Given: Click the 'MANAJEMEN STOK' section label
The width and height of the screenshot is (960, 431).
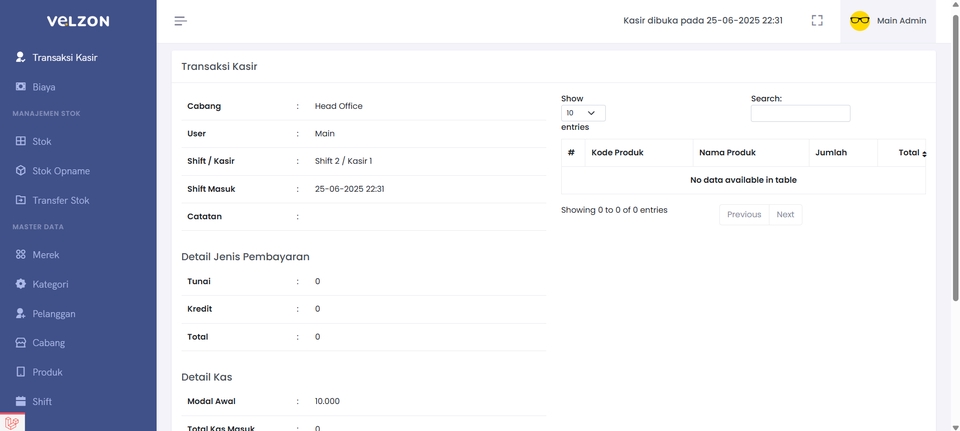Looking at the screenshot, I should coord(47,114).
